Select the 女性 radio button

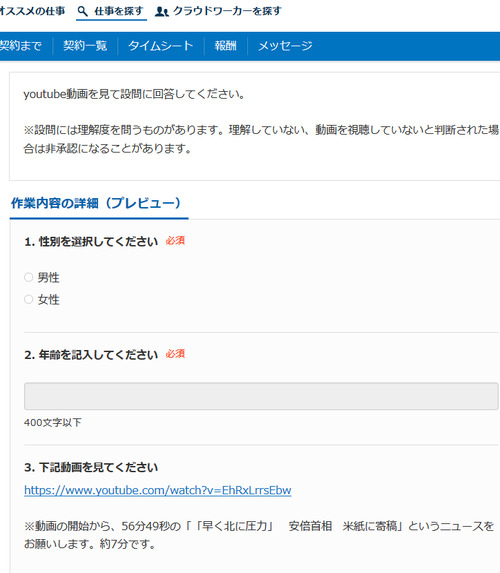tap(29, 299)
